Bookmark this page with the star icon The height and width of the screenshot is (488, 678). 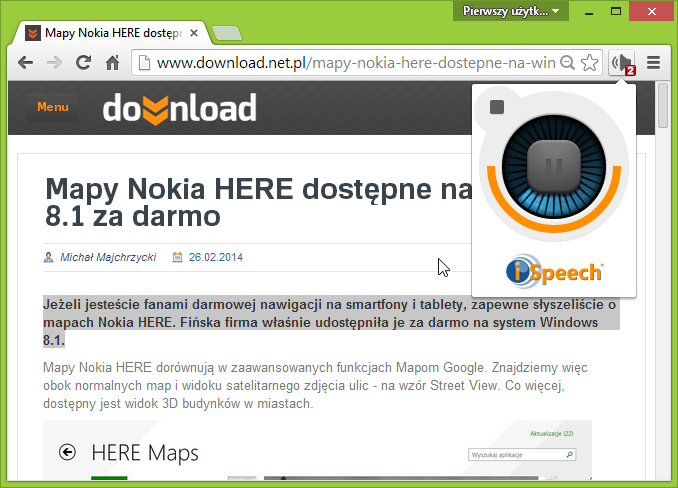[589, 63]
